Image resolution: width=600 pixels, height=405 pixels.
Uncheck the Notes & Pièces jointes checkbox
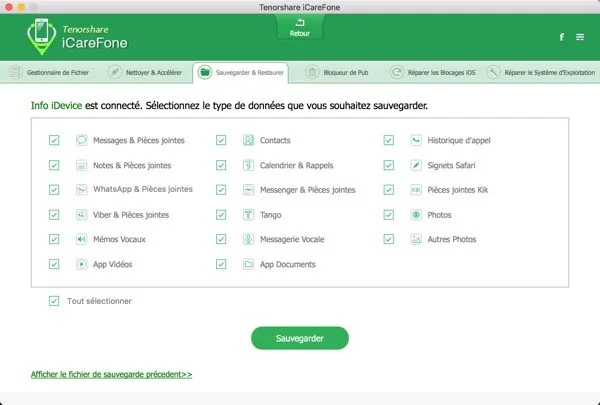[54, 165]
